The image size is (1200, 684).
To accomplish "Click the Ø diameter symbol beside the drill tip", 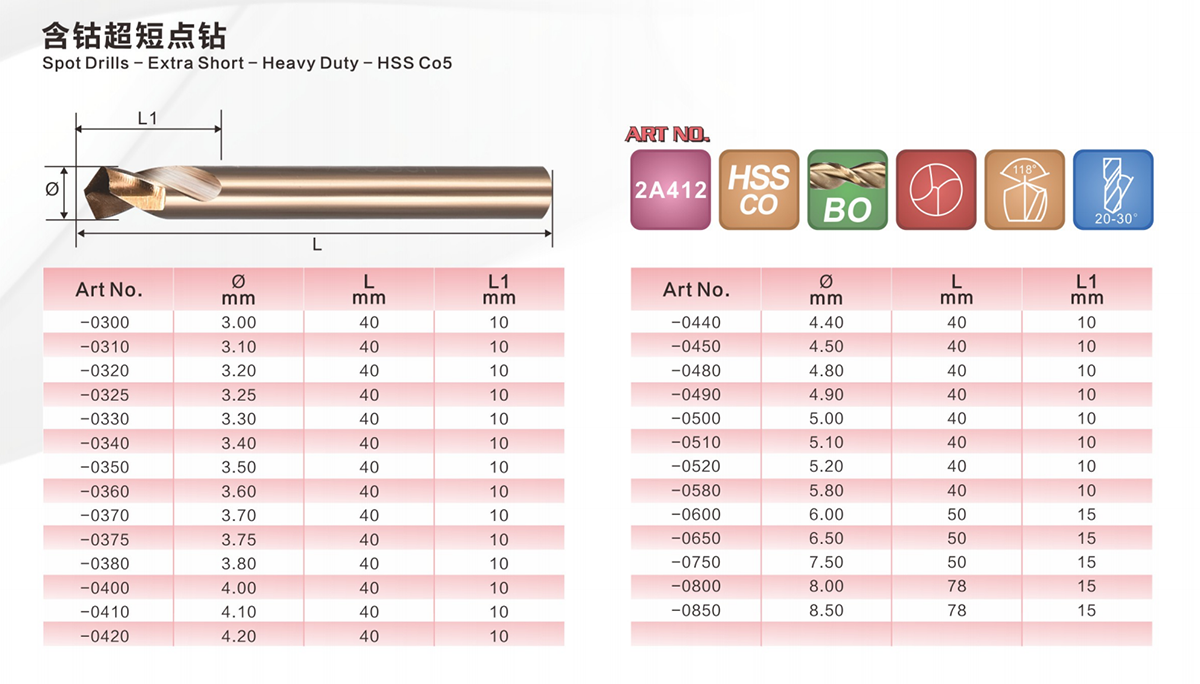I will click(x=53, y=189).
